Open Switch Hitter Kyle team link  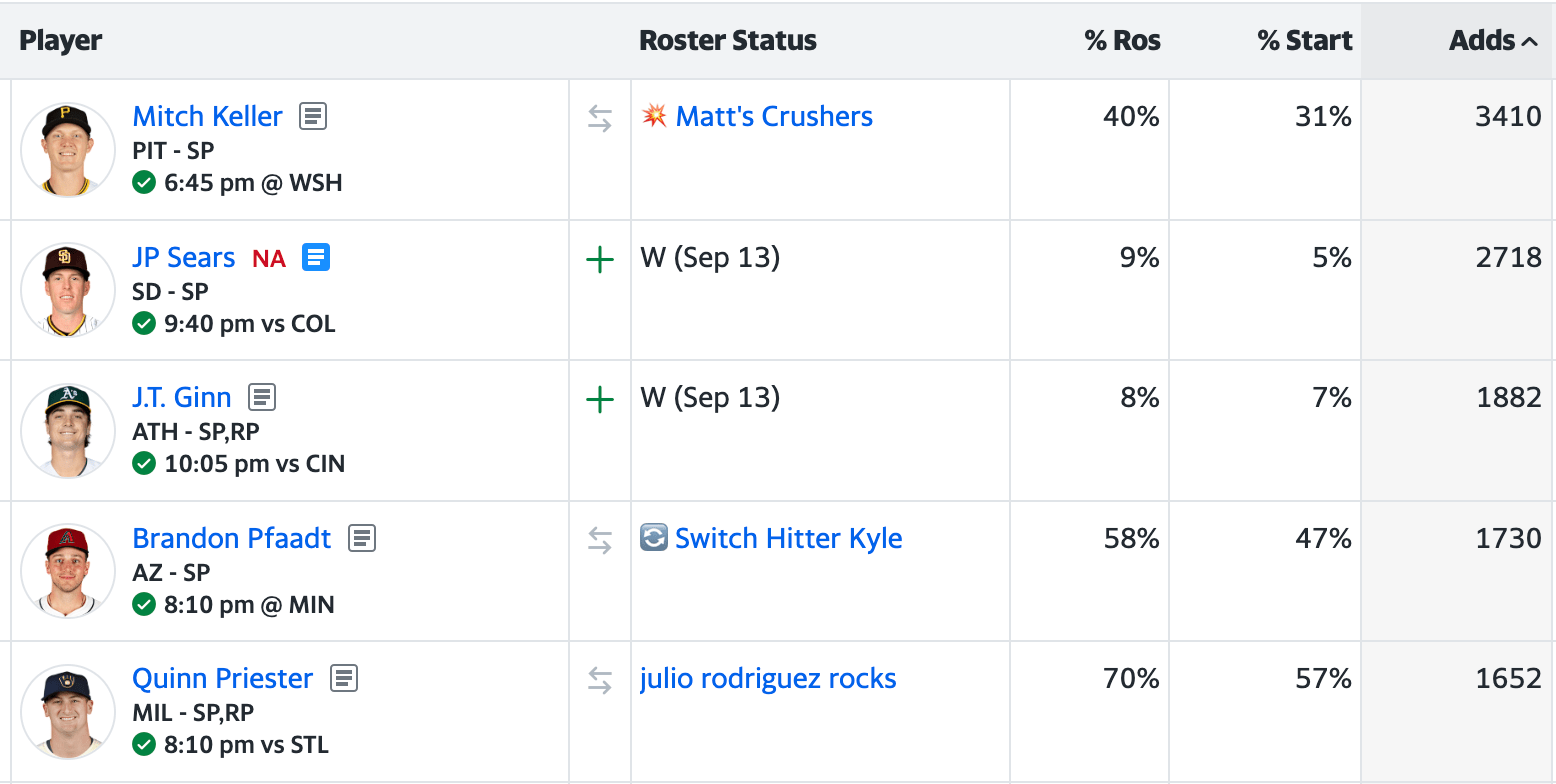(x=788, y=539)
